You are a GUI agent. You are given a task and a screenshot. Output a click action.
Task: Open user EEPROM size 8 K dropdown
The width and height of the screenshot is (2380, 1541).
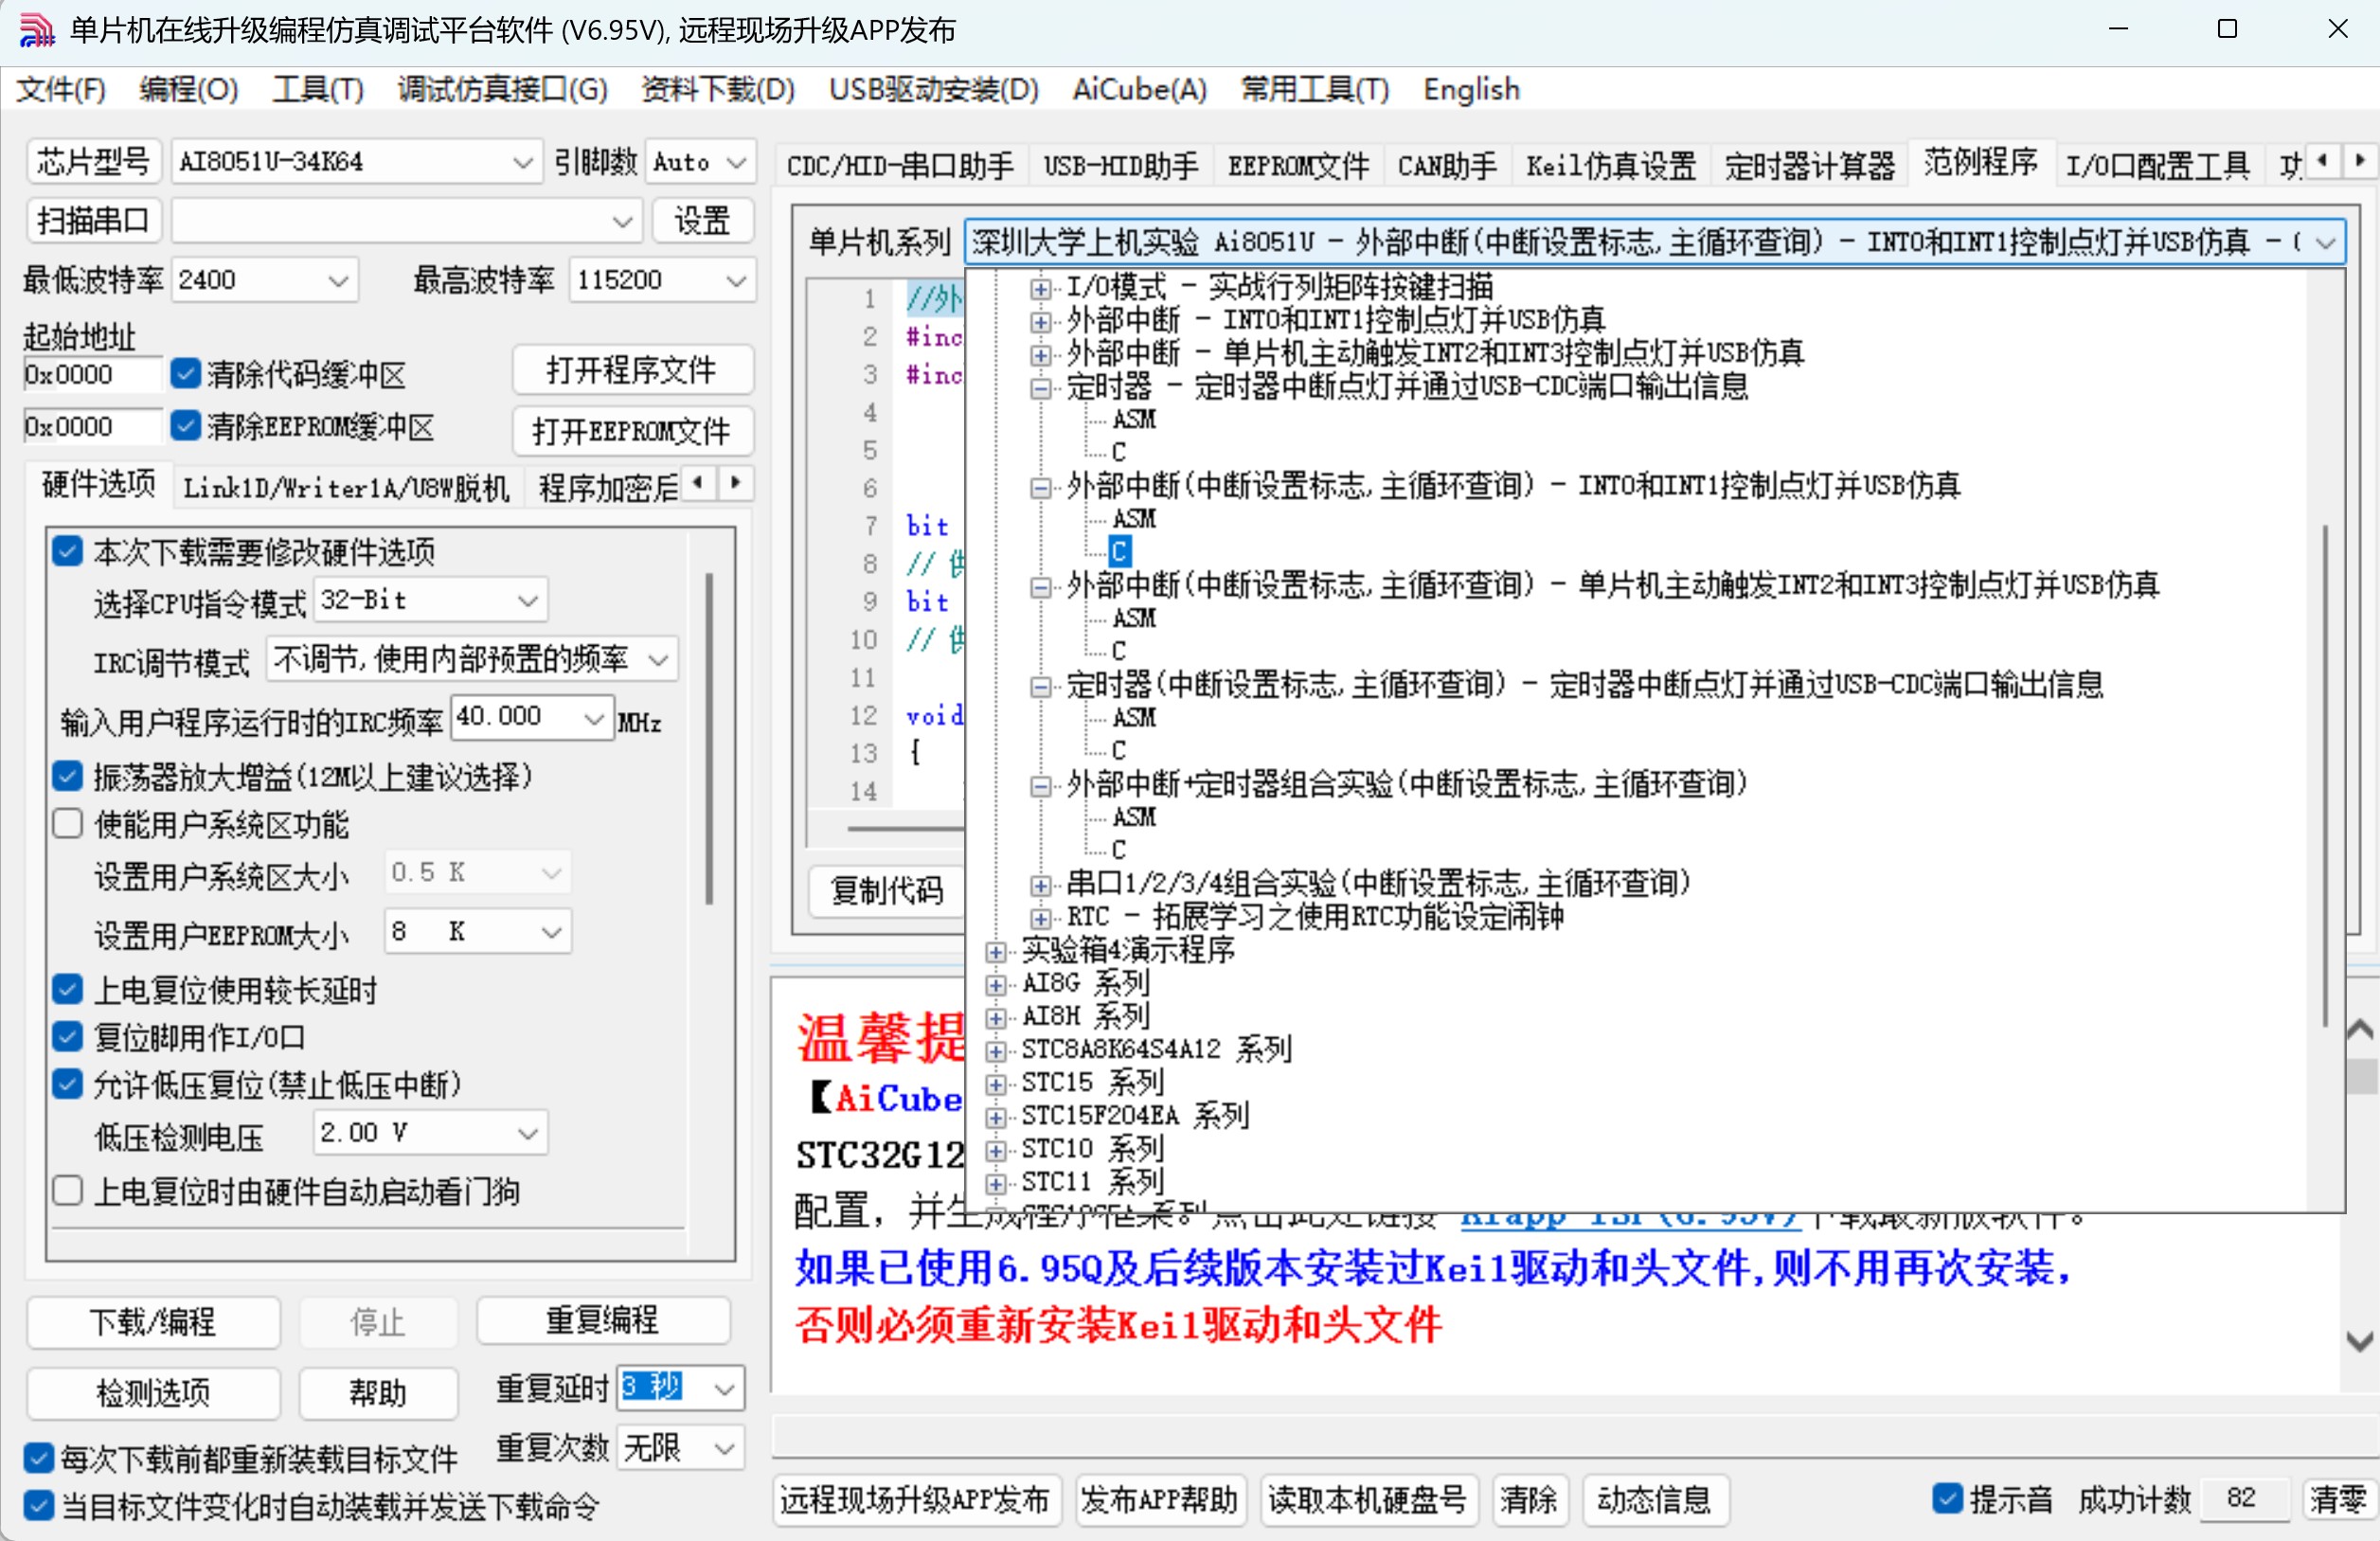[478, 932]
